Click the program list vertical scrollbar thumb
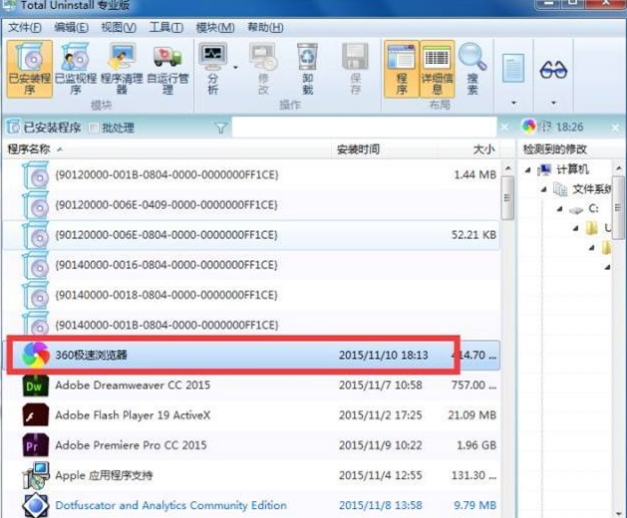The height and width of the screenshot is (518, 627). click(507, 198)
